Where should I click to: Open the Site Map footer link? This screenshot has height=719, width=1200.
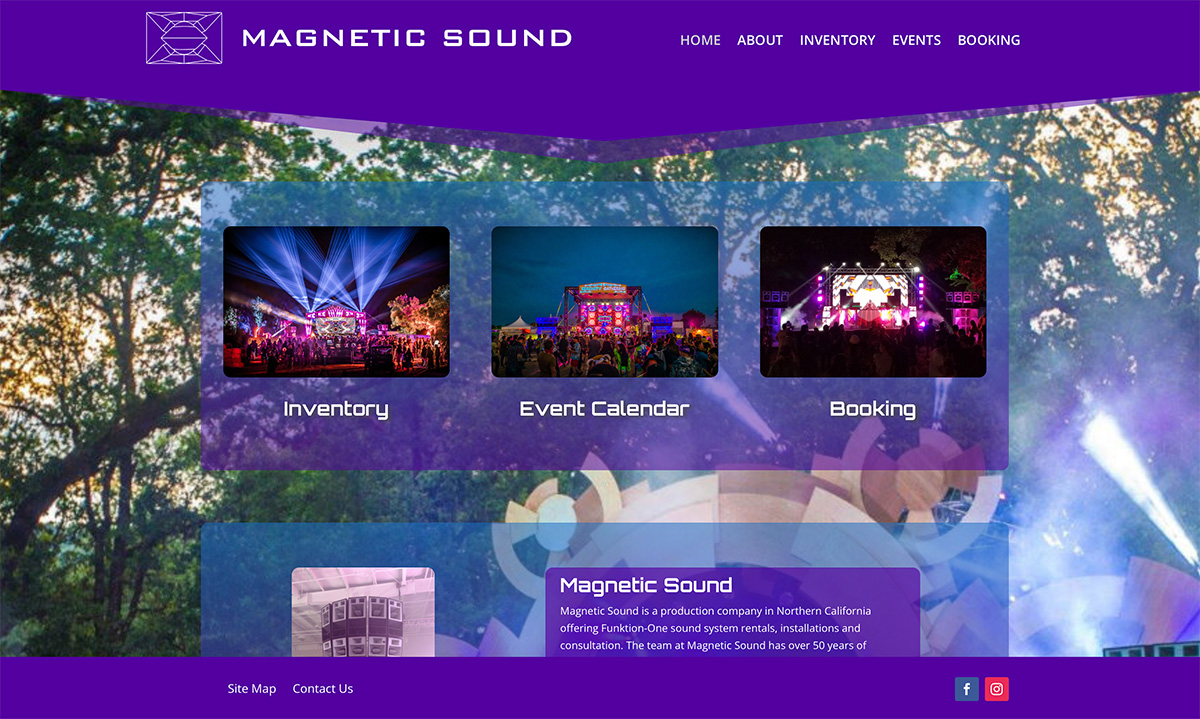(x=251, y=689)
